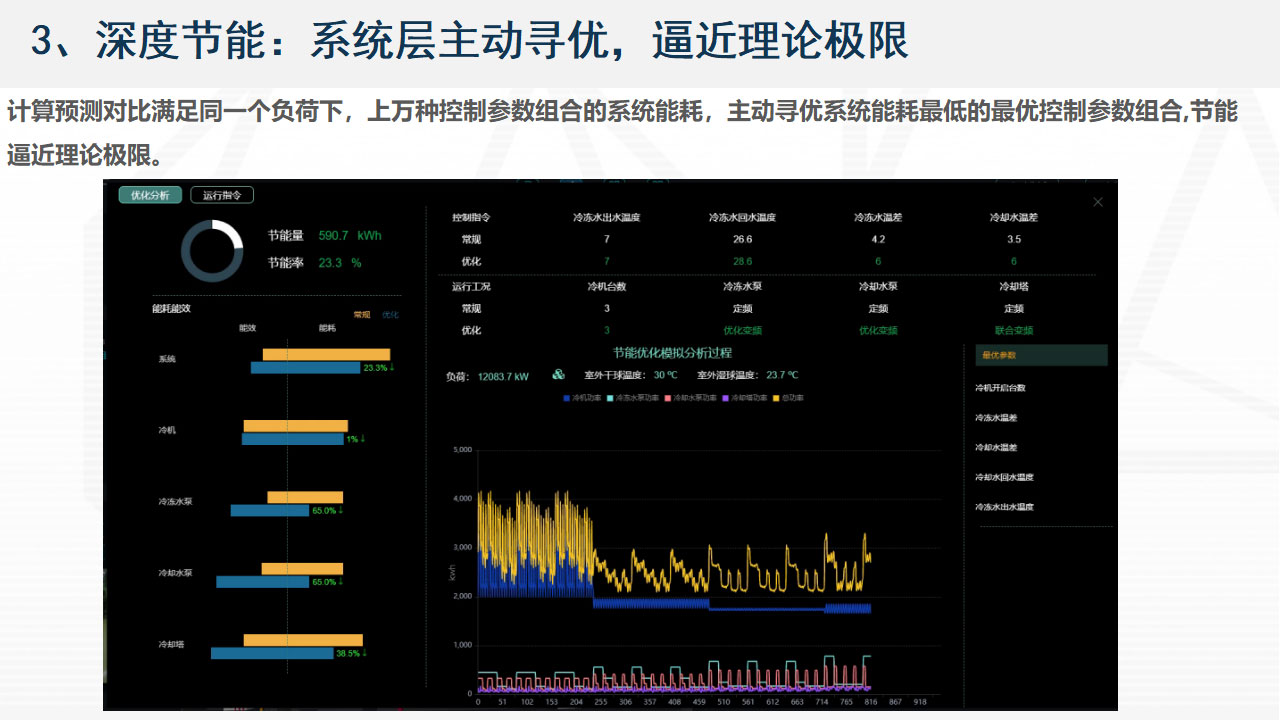Expand the 冷冻水温差 optimal parameter

click(996, 418)
